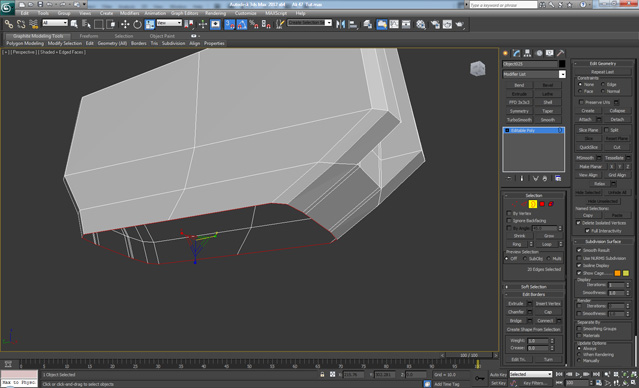Click the teapot Render Production icon
Screen dimensions: 639x388
[x=460, y=24]
